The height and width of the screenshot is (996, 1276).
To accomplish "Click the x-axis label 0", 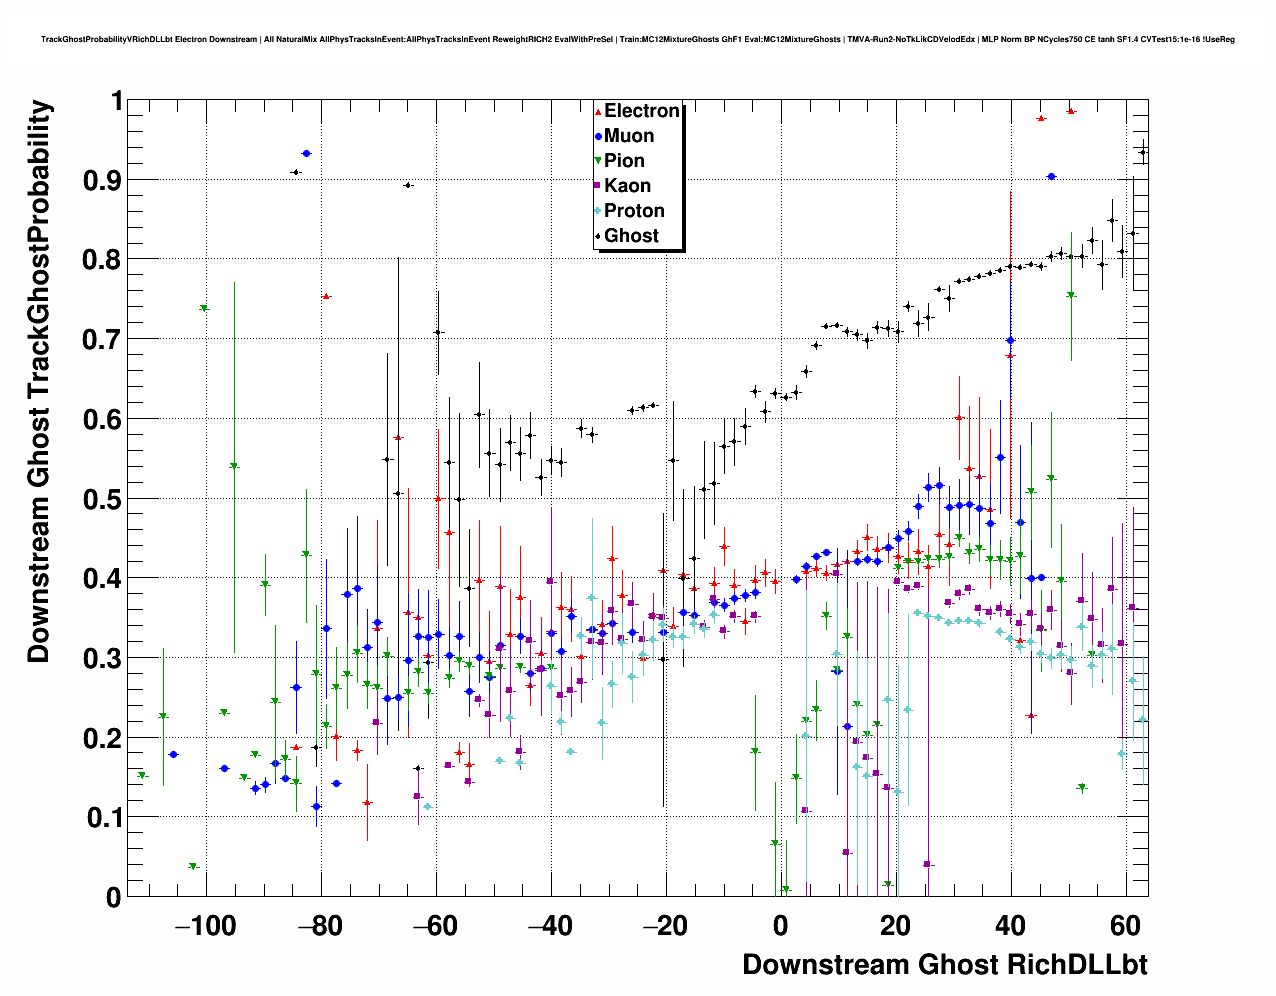I will tap(780, 926).
